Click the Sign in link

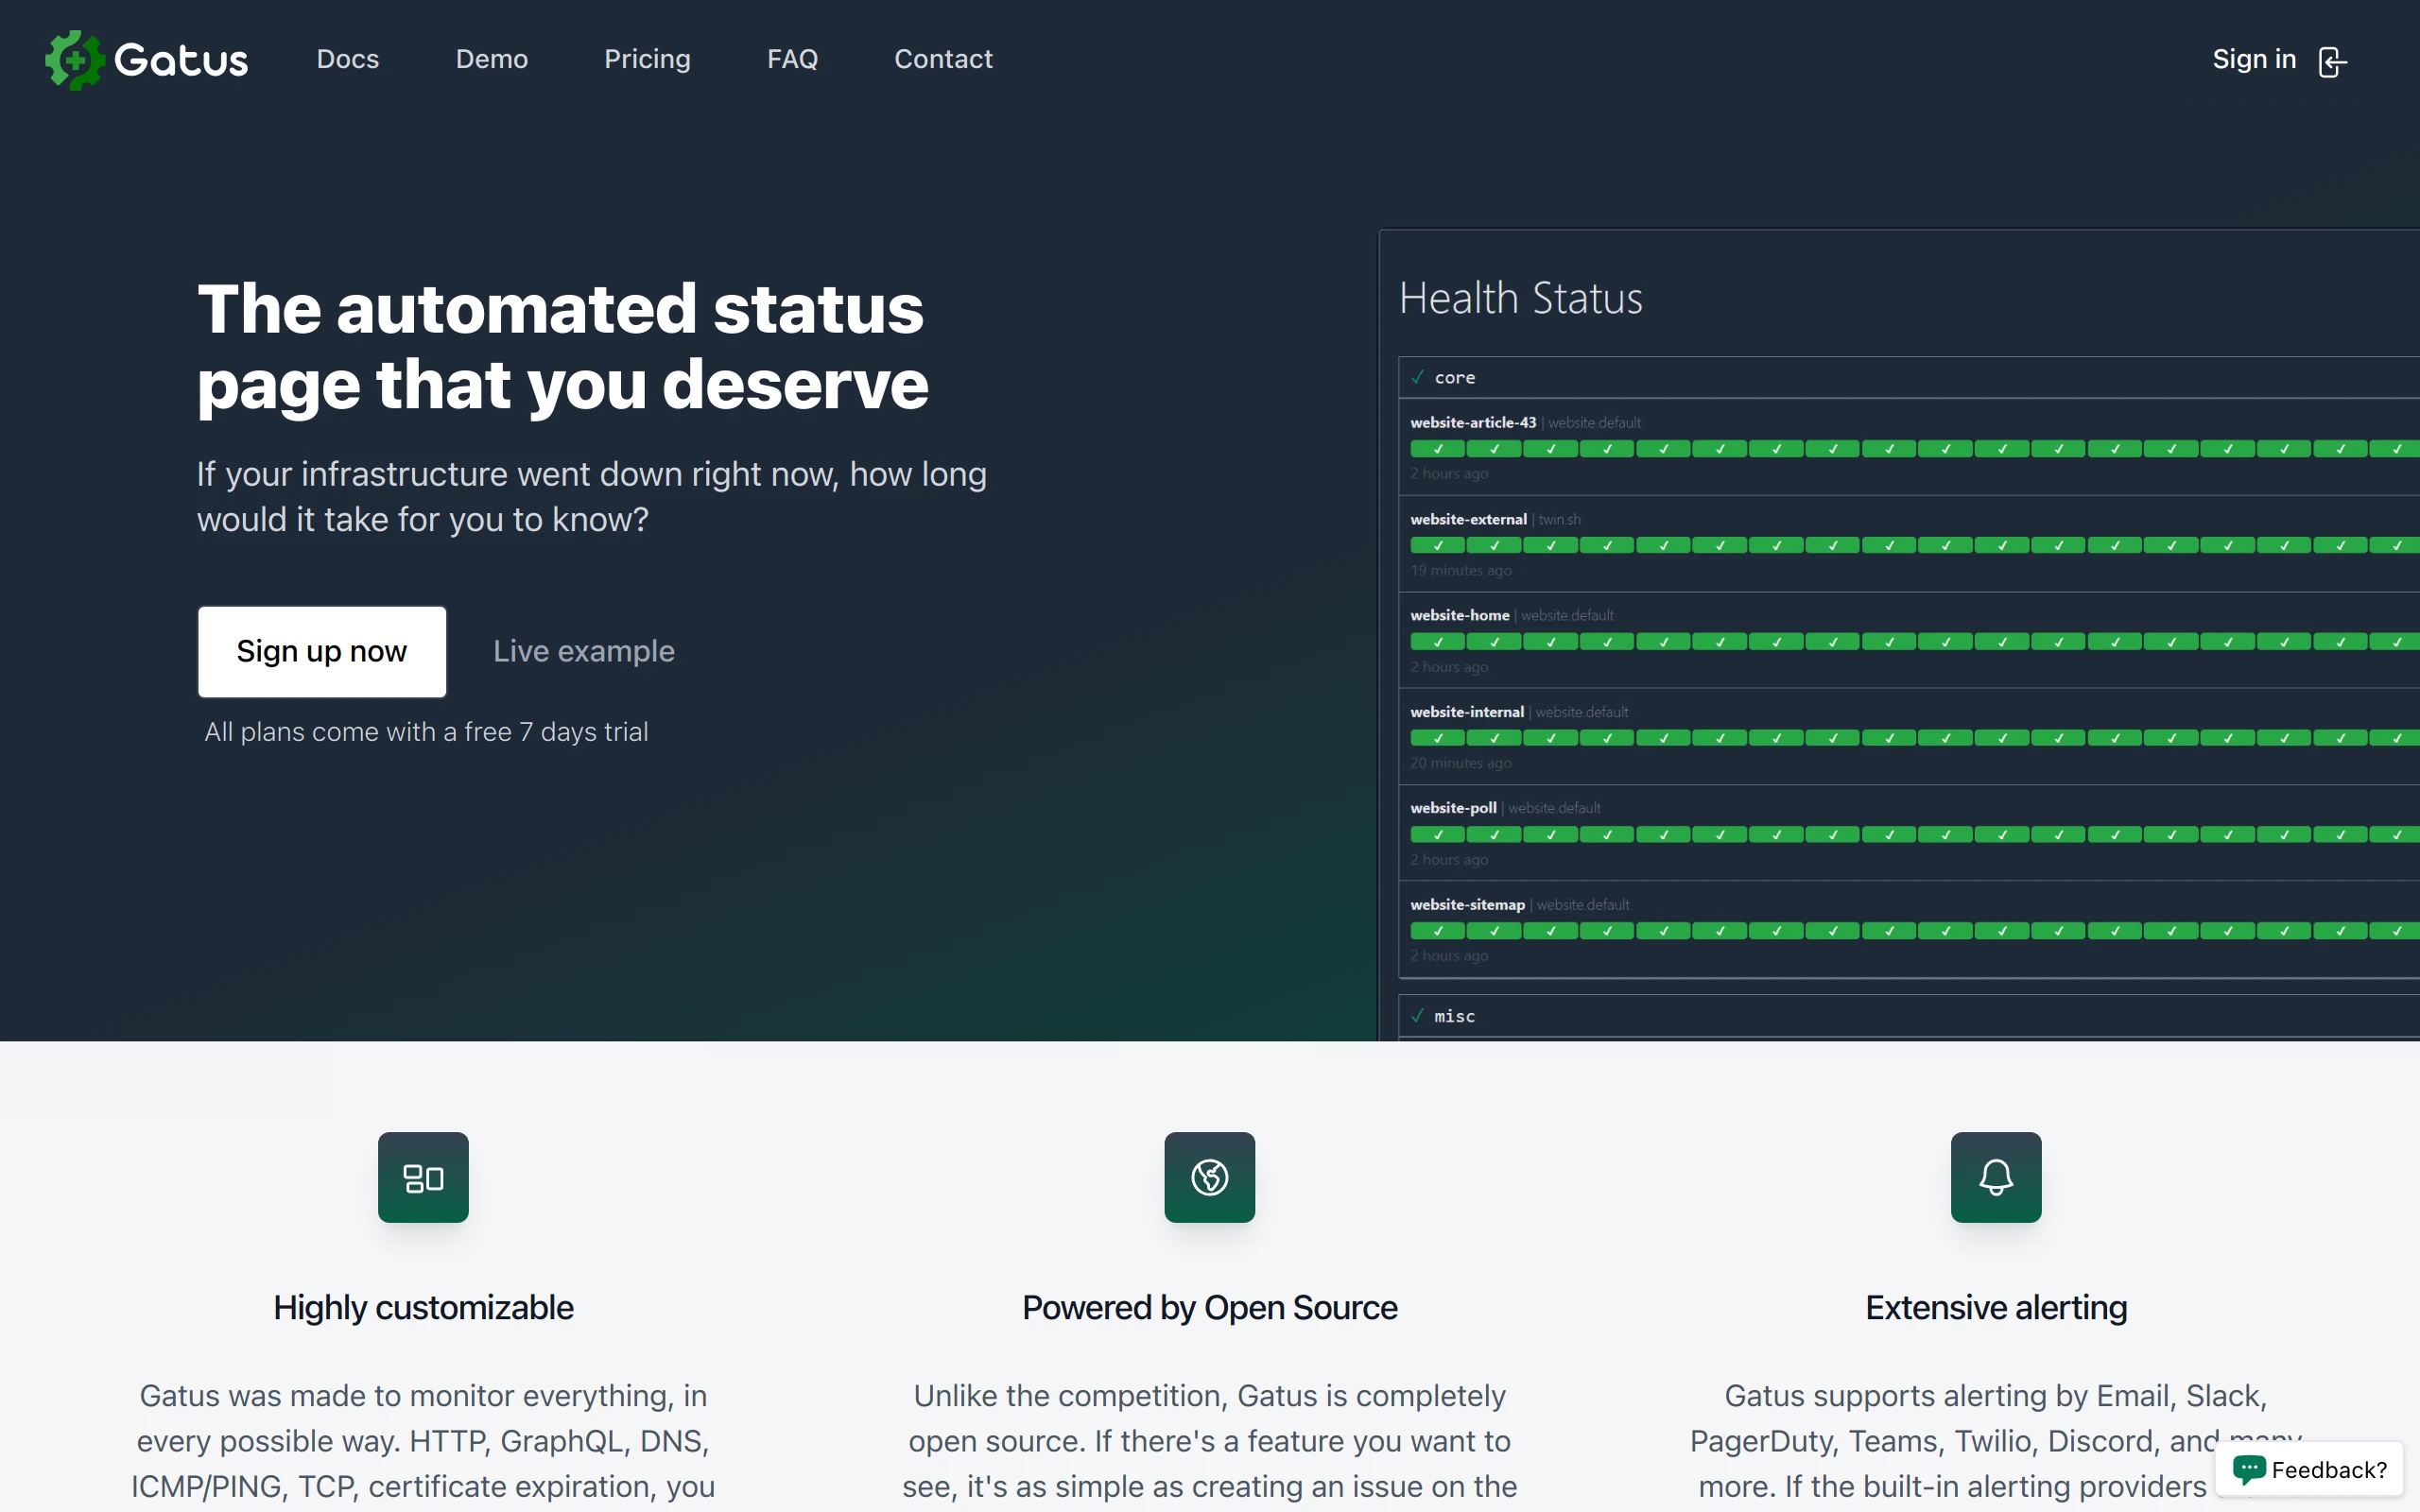point(2254,59)
